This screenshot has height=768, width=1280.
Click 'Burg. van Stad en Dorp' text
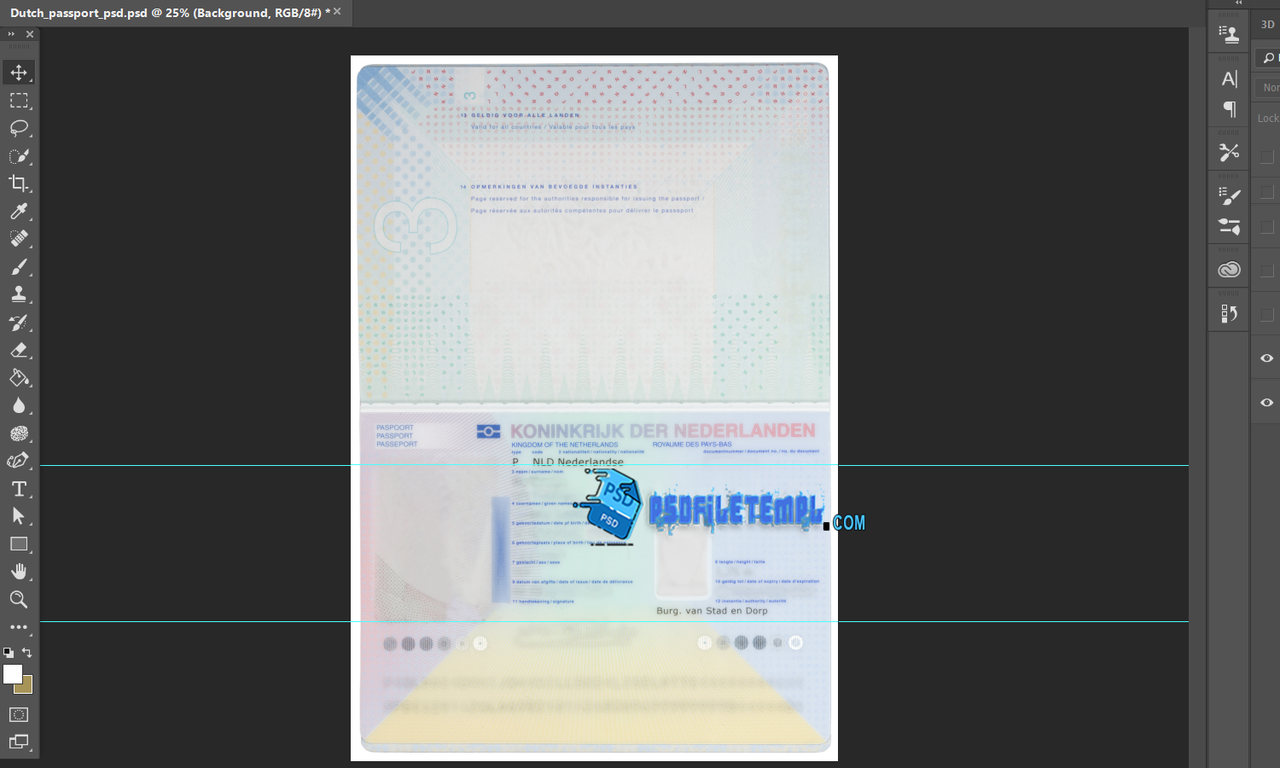pos(712,610)
